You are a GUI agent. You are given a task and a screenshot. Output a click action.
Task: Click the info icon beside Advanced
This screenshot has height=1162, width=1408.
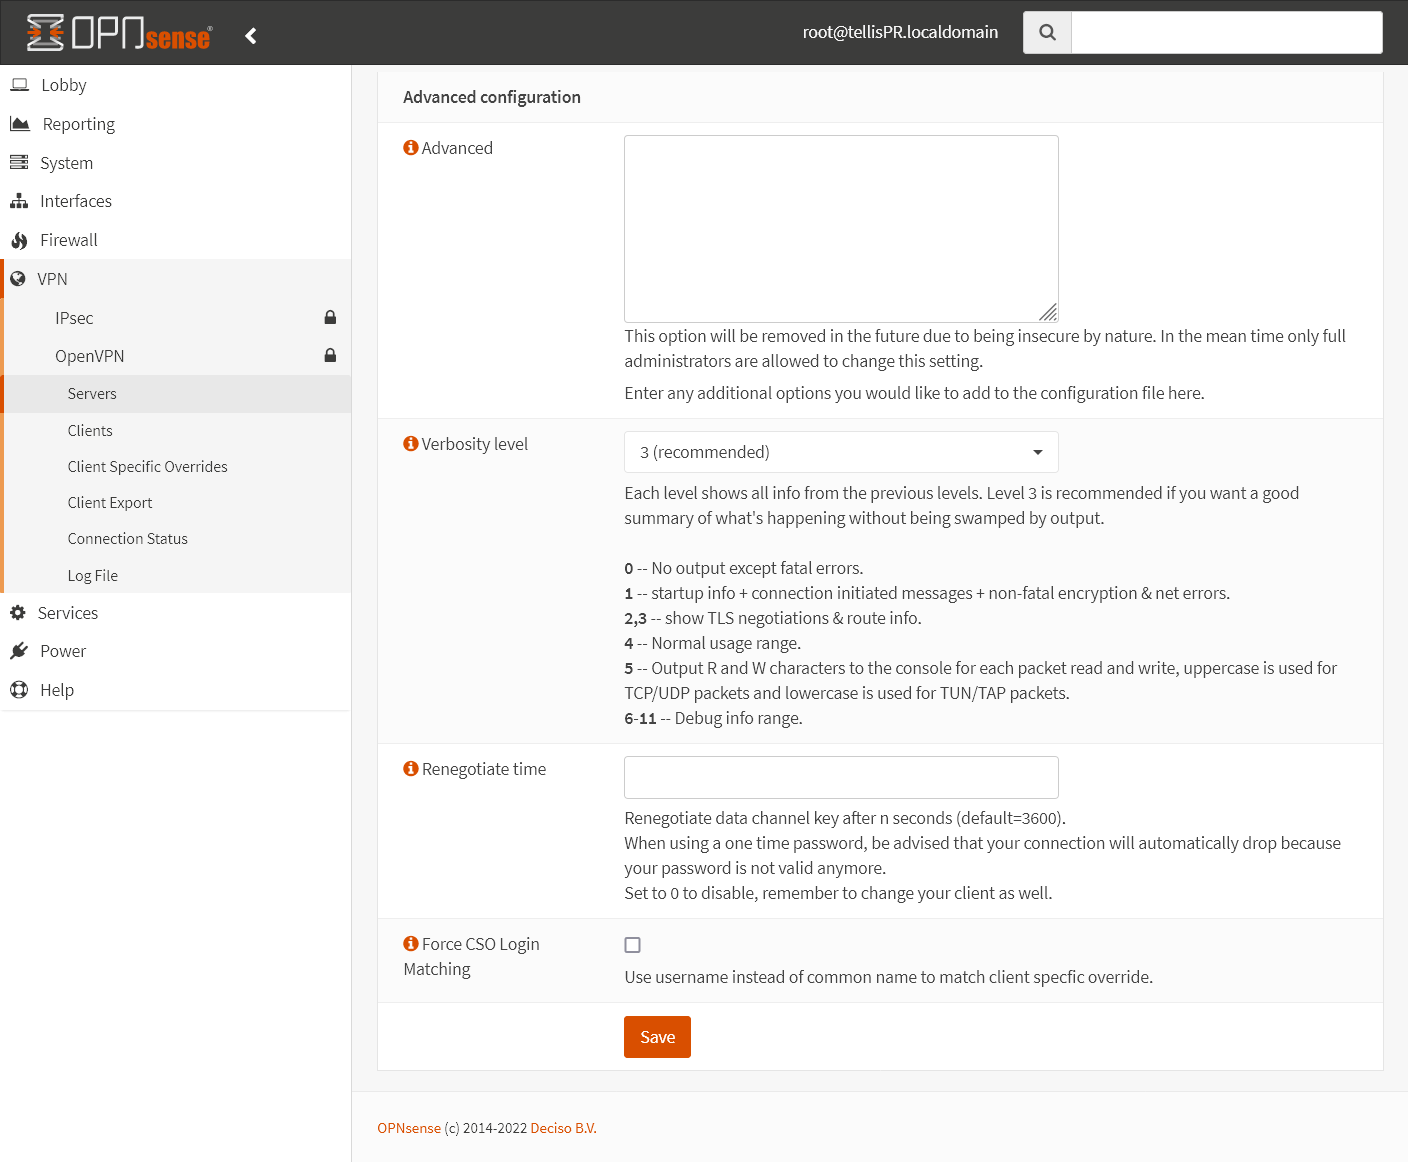[x=411, y=147]
